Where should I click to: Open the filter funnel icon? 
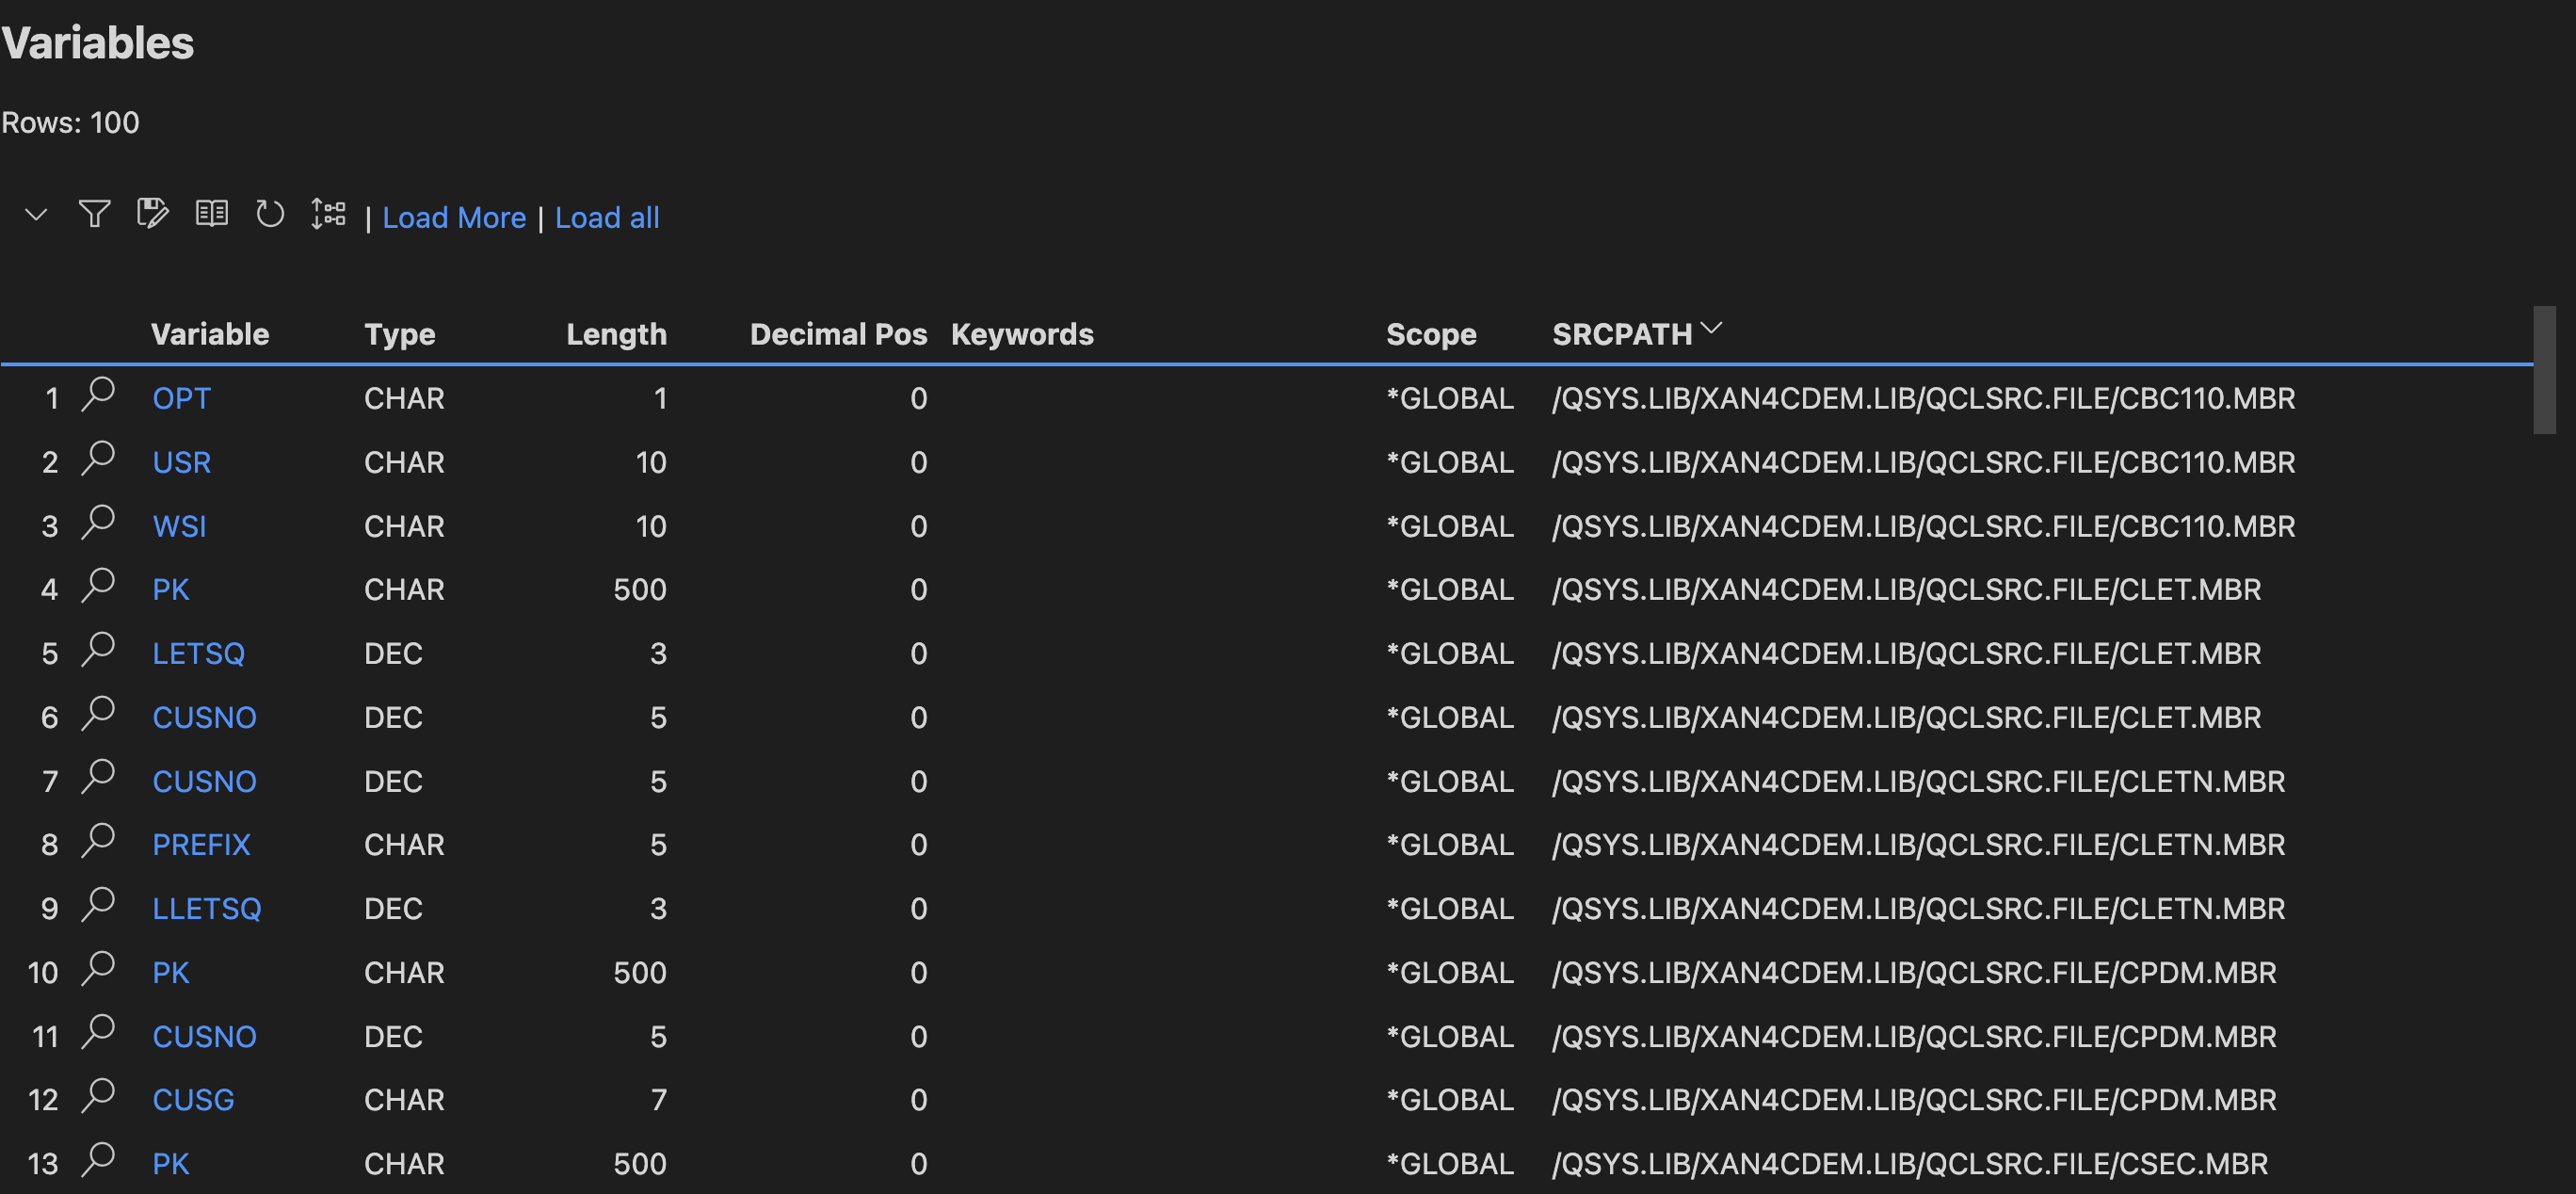click(x=94, y=214)
